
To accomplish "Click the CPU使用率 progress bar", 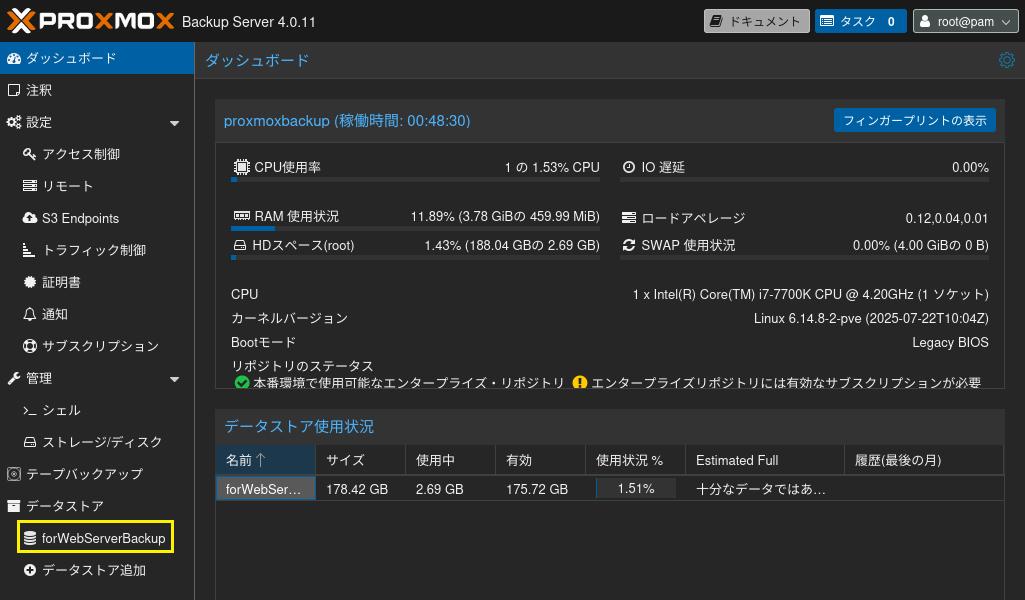I will [415, 180].
